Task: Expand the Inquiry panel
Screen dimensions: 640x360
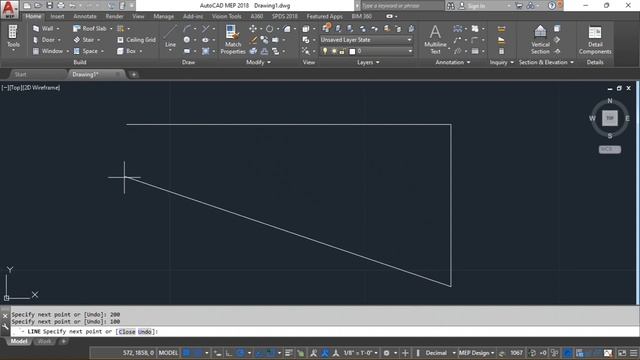Action: 501,62
